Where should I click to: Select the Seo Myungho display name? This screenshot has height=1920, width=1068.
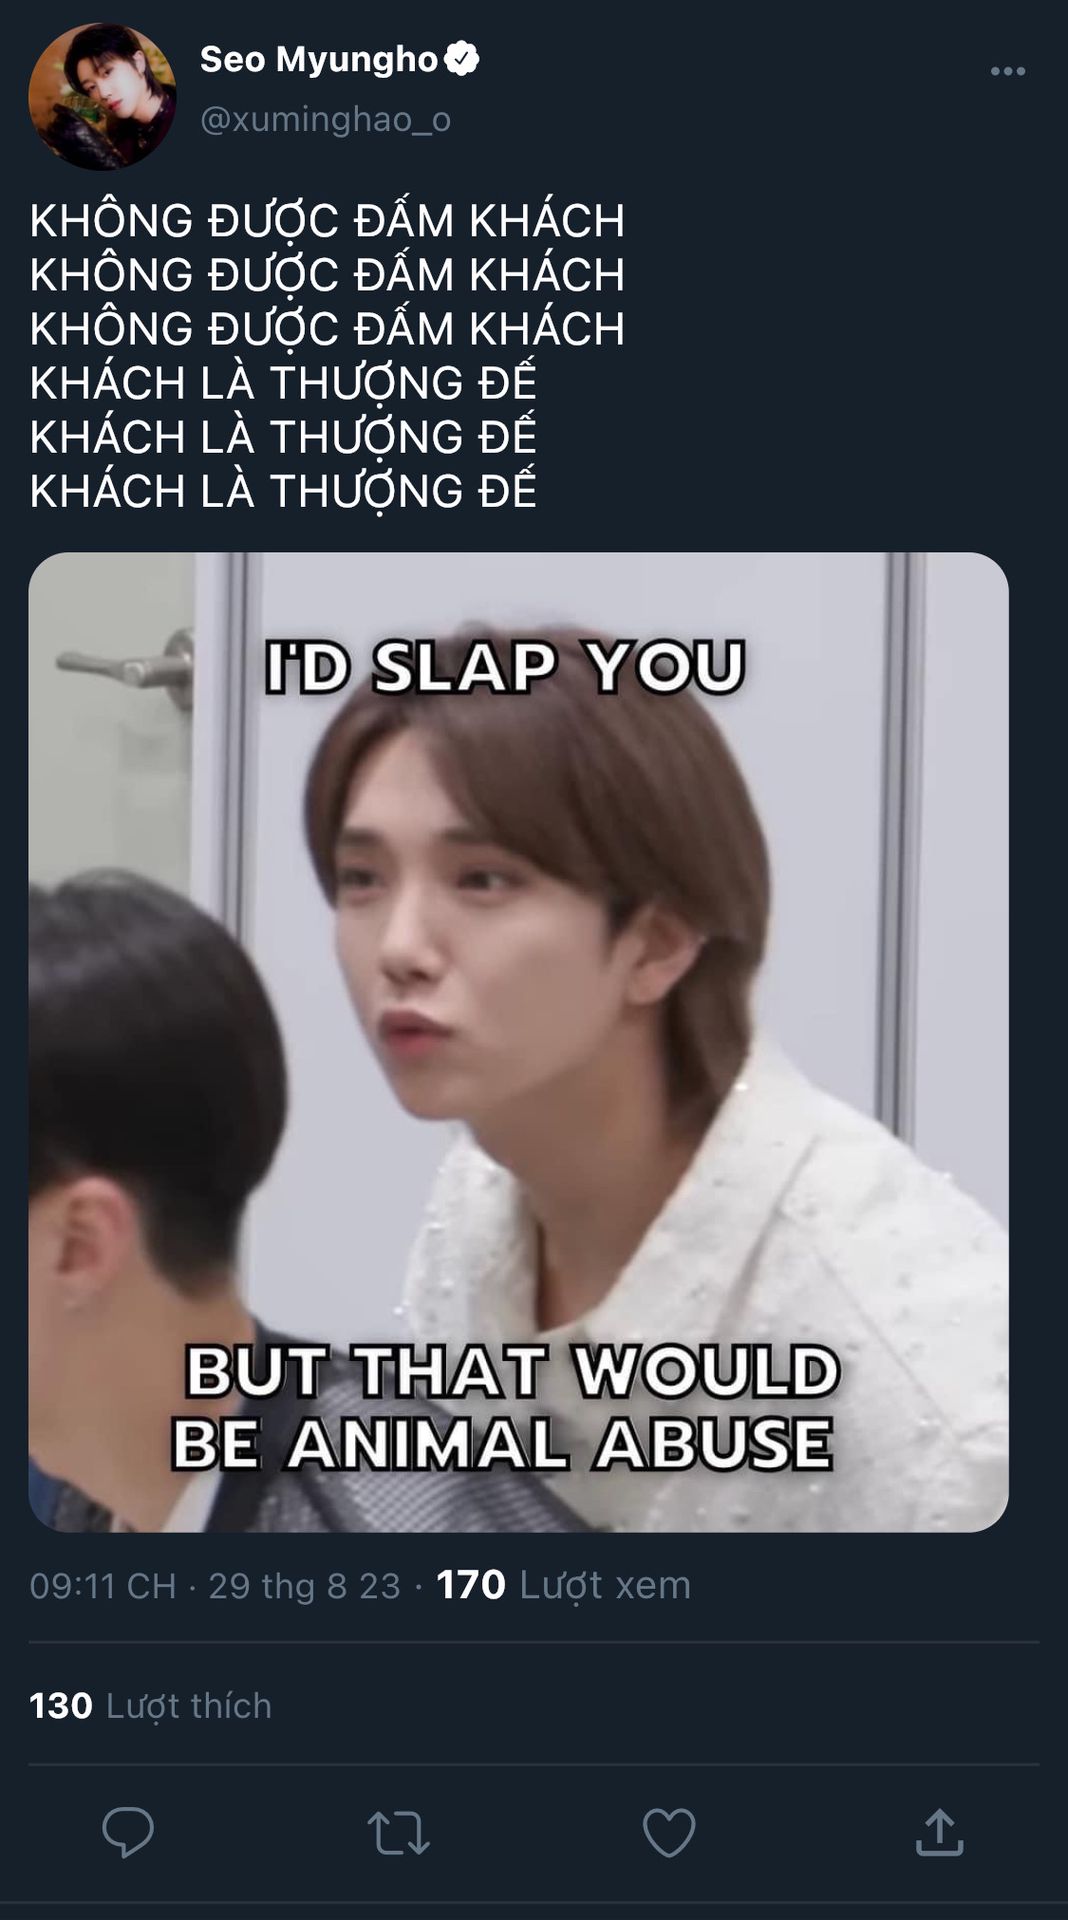point(319,59)
